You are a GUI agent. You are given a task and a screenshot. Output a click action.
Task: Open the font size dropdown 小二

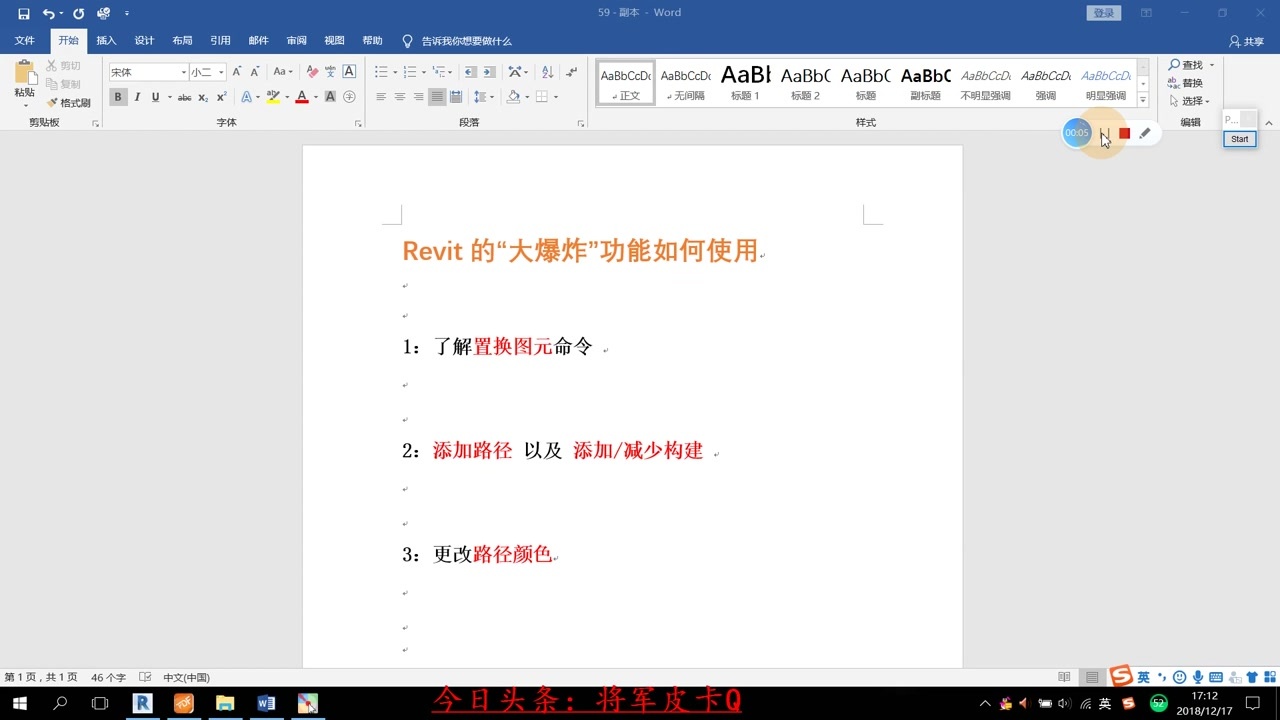[x=222, y=72]
